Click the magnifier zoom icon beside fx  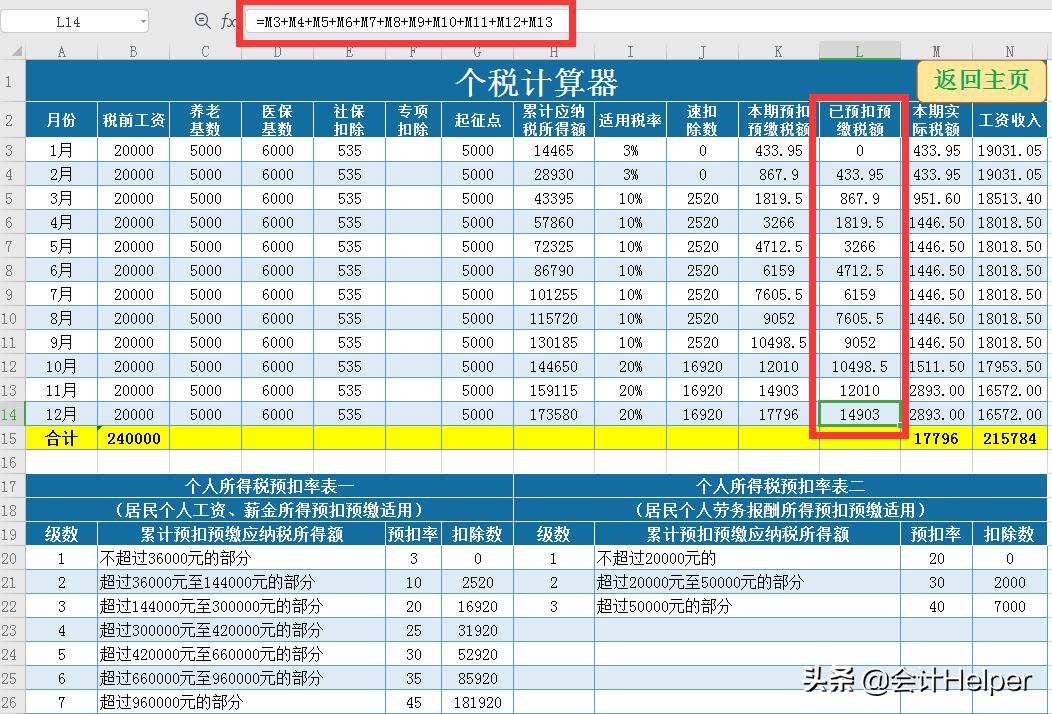point(202,20)
